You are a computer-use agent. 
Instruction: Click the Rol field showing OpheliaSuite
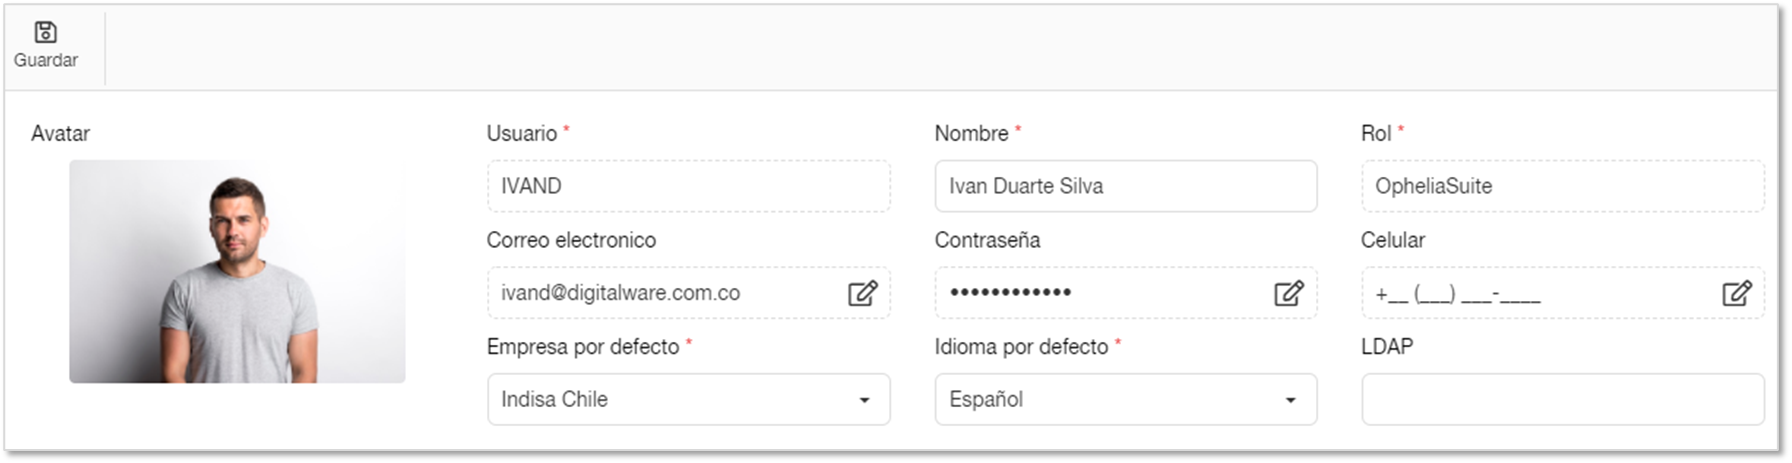[x=1562, y=186]
